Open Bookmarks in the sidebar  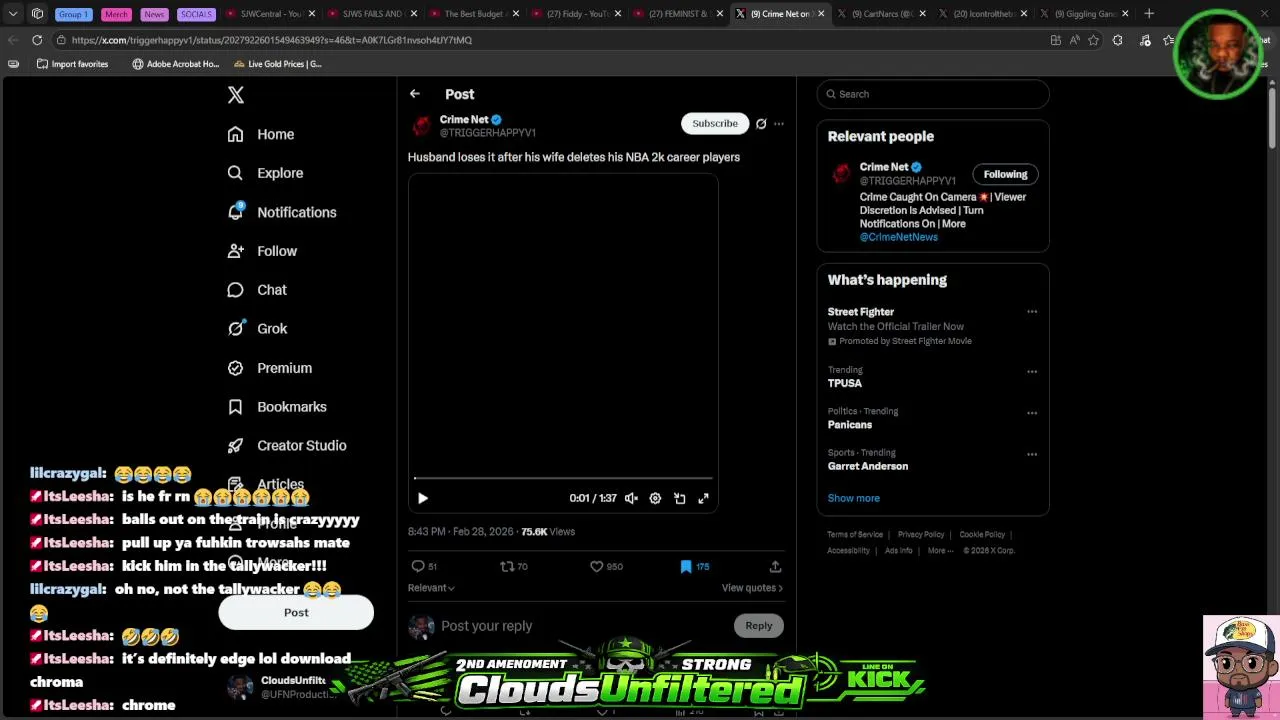click(277, 407)
